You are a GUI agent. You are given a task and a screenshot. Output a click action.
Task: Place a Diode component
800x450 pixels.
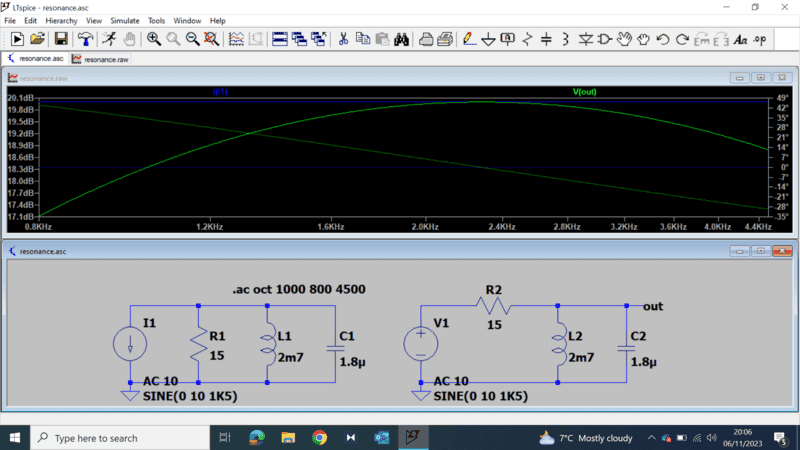585,39
